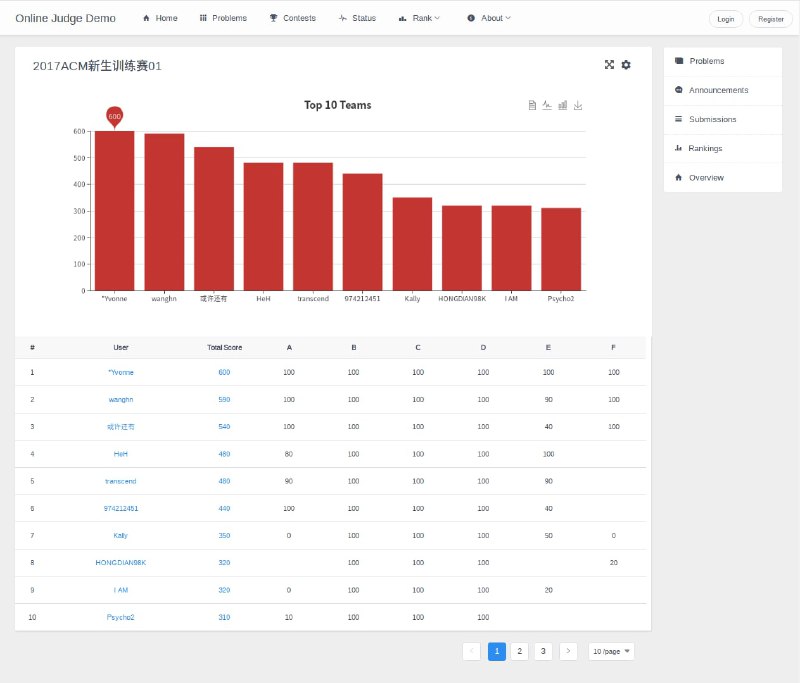Go to pagination page 2
The image size is (800, 683).
coord(519,651)
